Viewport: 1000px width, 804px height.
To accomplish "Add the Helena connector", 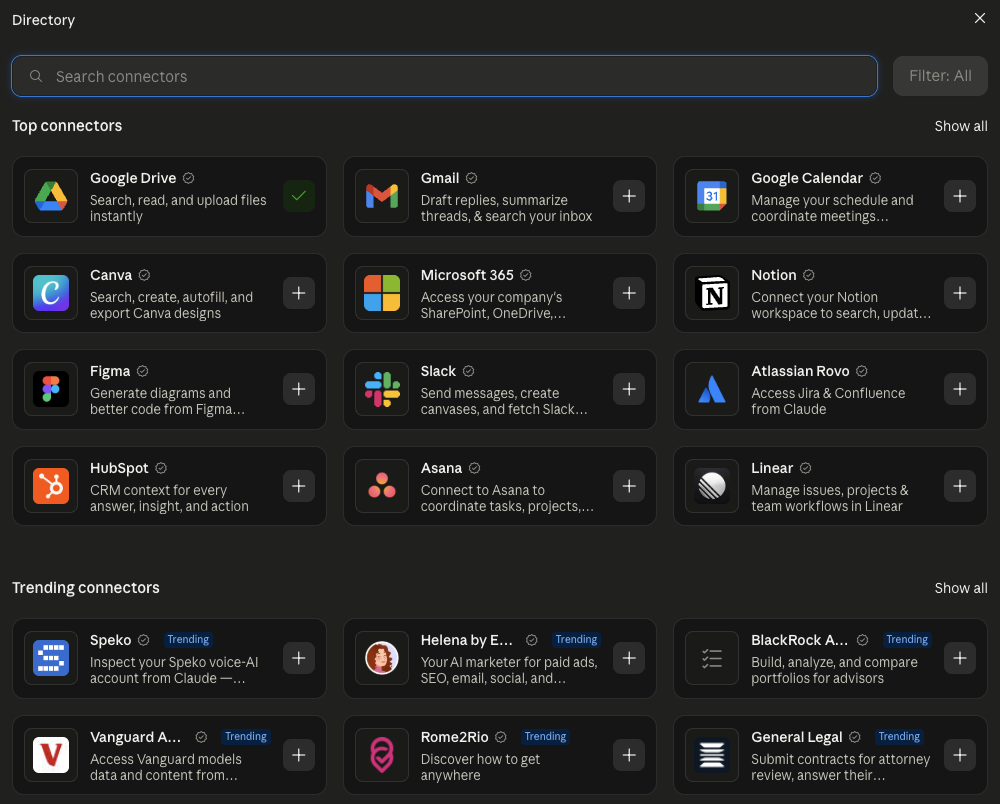I will (629, 658).
